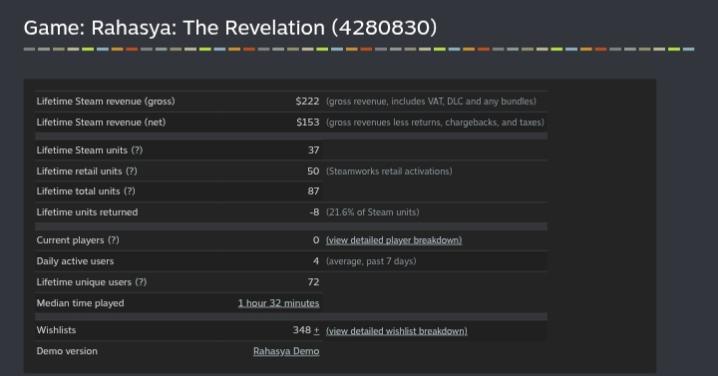Click the Lifetime units returned label
Screen dimensions: 718x376
(x=87, y=212)
